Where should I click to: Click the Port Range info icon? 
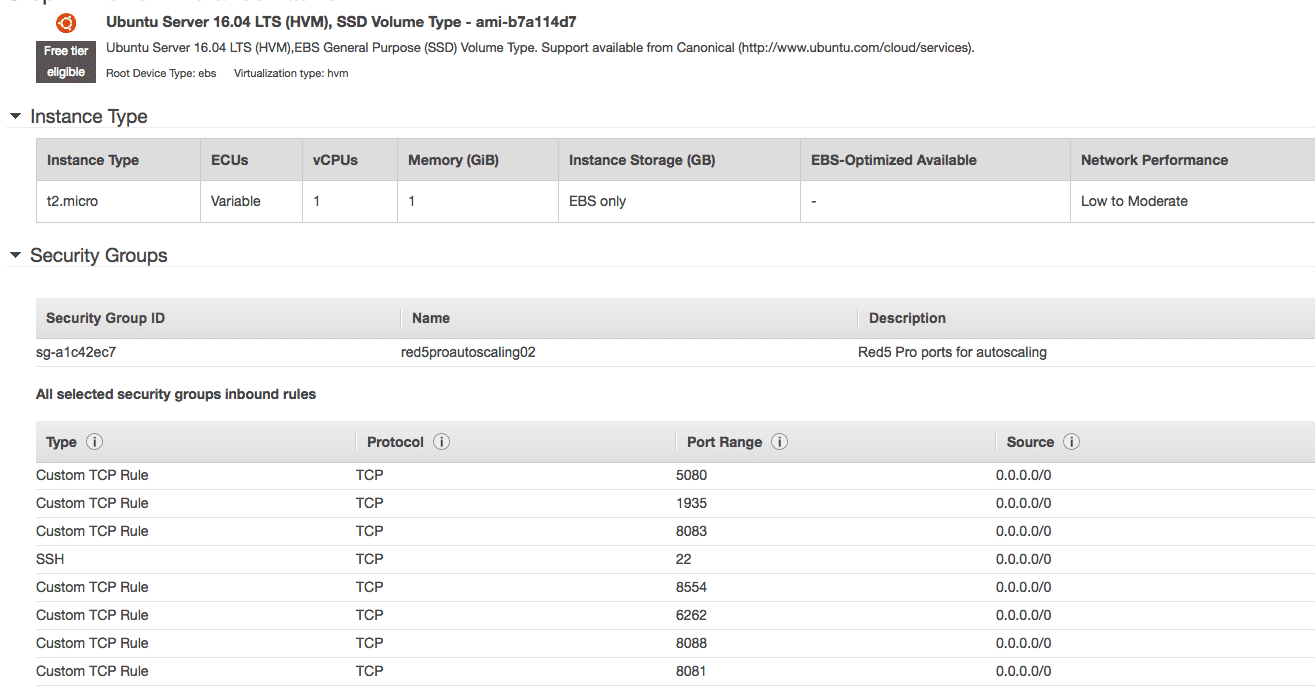coord(780,442)
